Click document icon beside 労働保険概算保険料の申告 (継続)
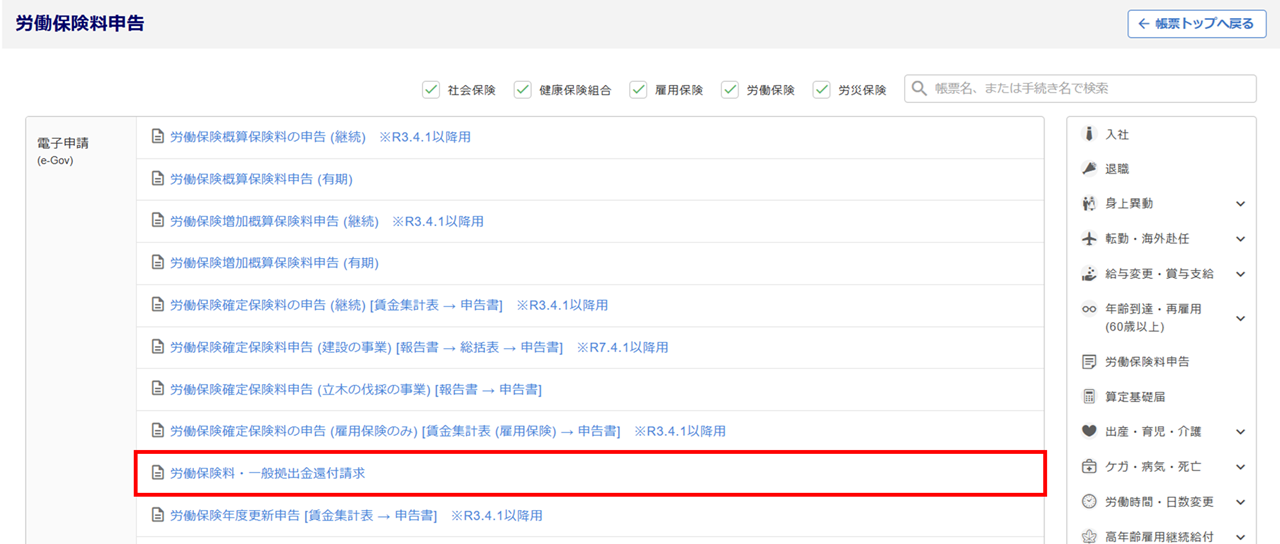1280x544 pixels. pyautogui.click(x=157, y=137)
